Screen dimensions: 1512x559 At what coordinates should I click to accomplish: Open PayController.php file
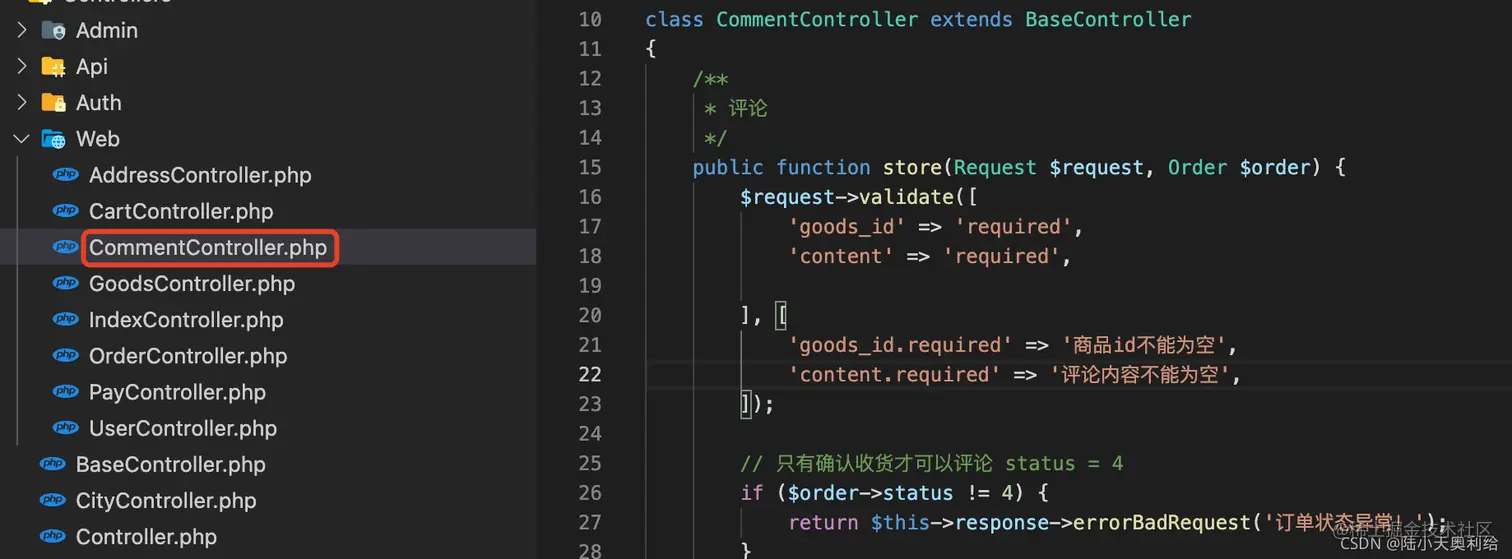click(x=177, y=391)
